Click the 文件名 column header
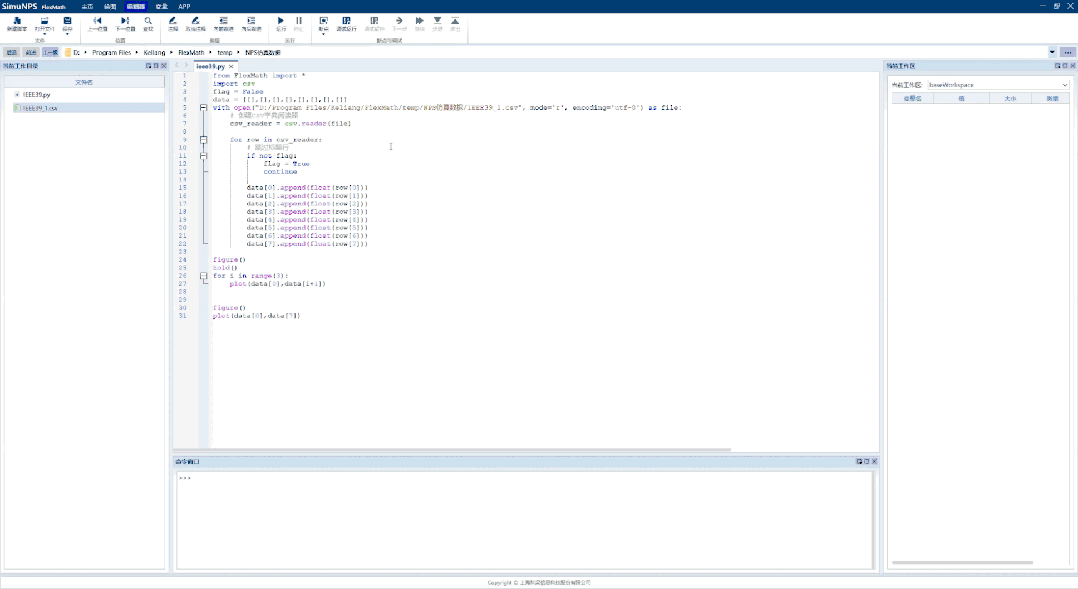Screen dimensions: 1078x589 84,82
